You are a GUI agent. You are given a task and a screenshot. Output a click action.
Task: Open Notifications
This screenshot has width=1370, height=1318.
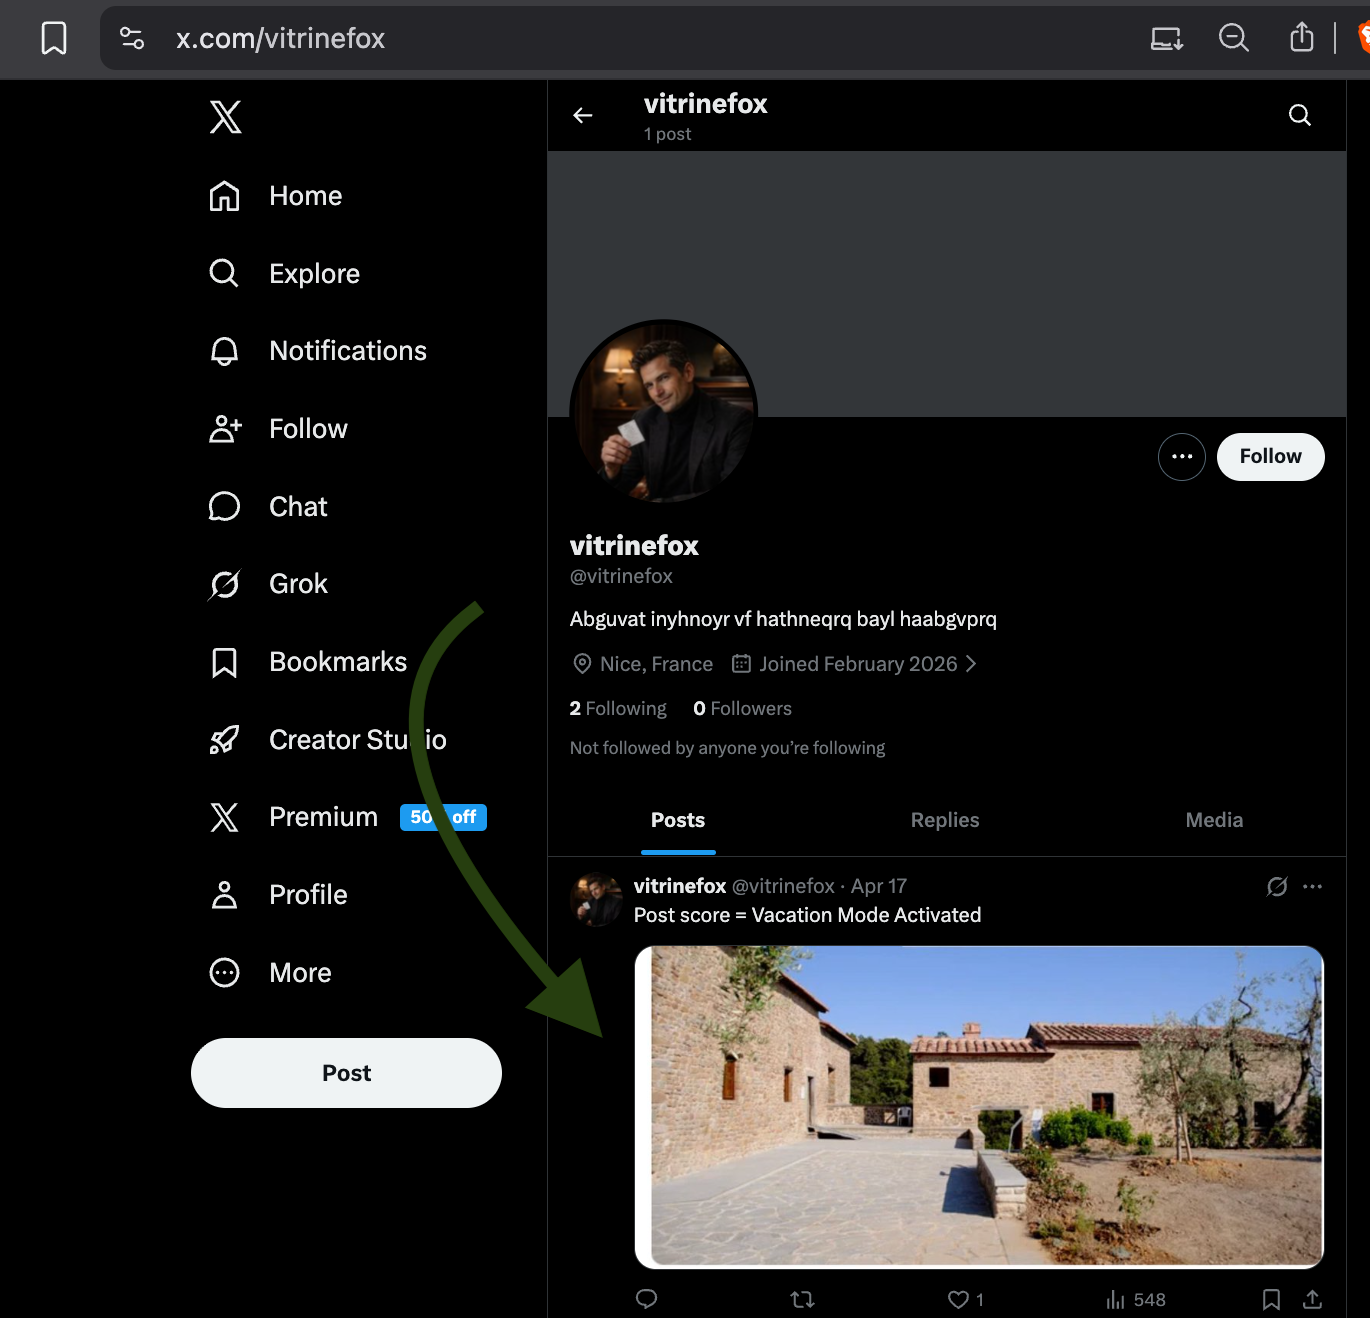(347, 351)
